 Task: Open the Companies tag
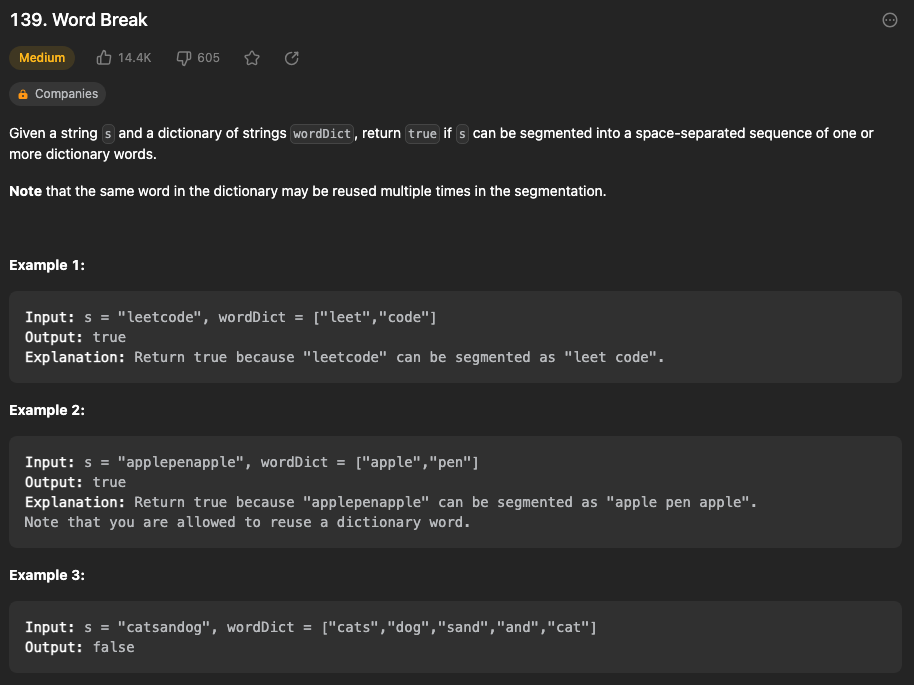pos(57,94)
